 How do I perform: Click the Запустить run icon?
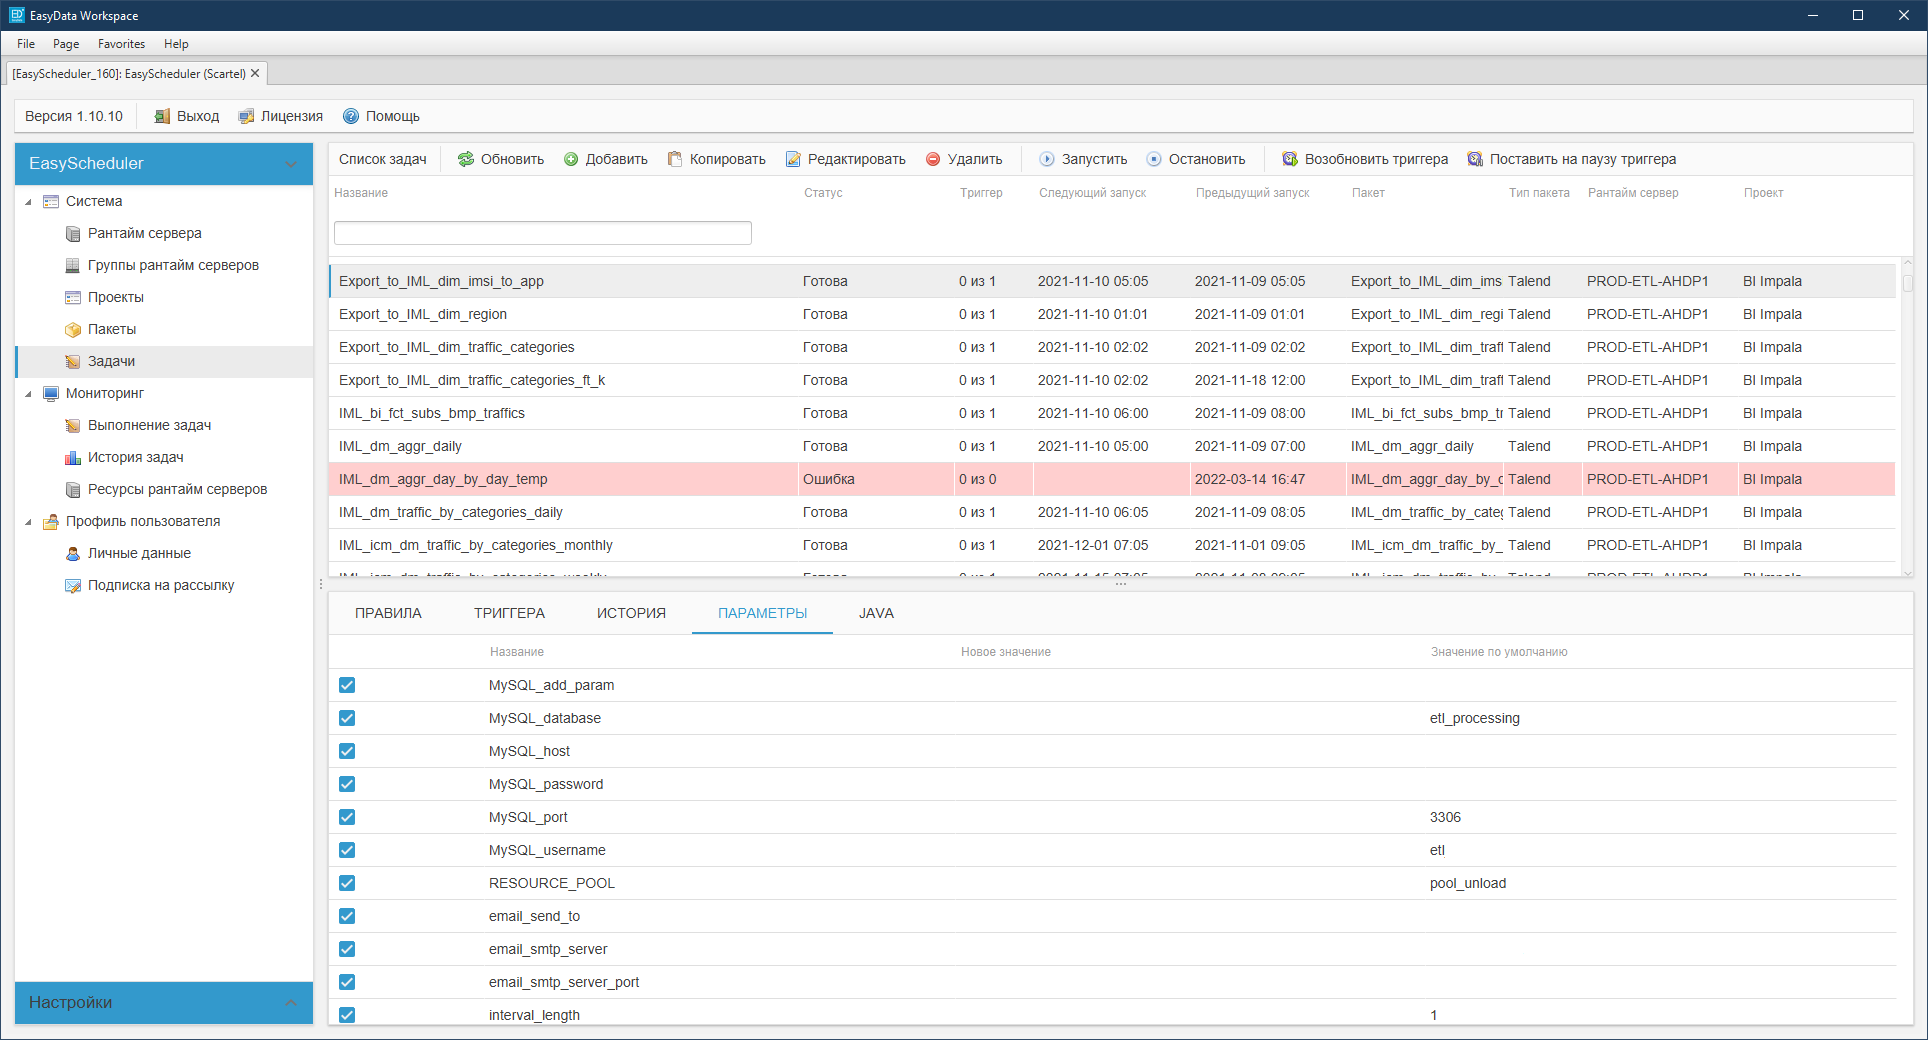[x=1047, y=159]
